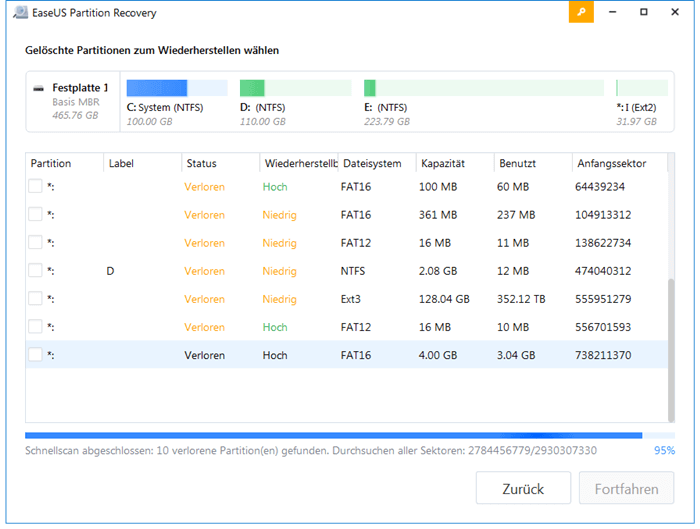This screenshot has height=529, width=700.
Task: Click Hoch in the 100 MB row
Action: 275,187
